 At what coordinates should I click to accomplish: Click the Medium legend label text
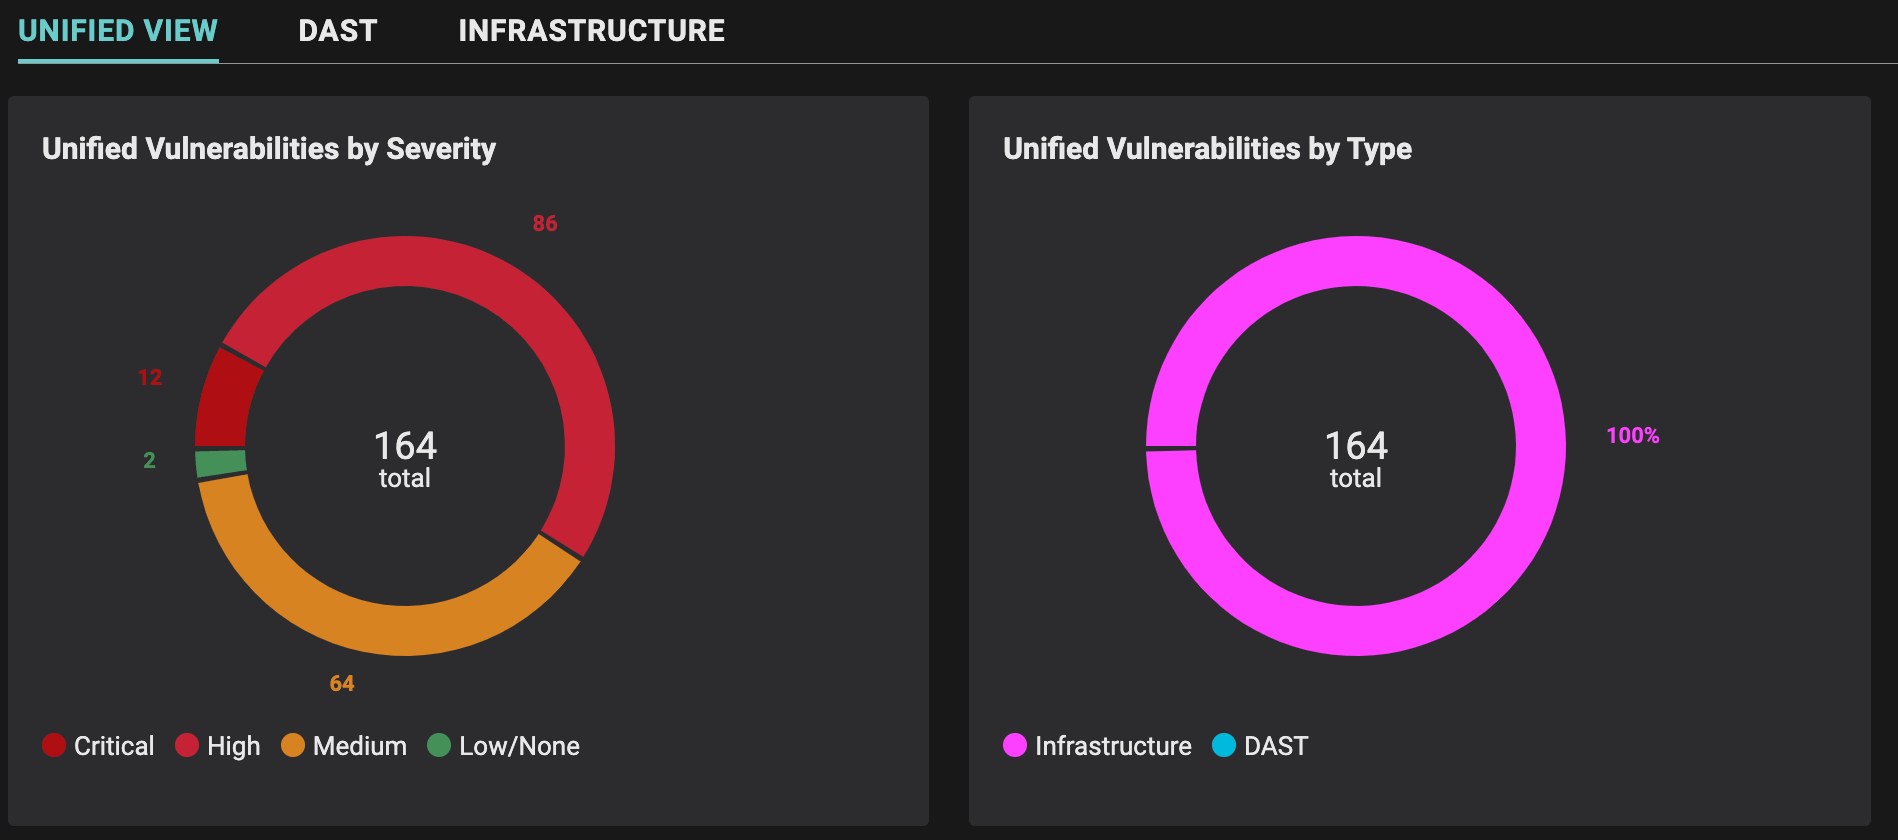pos(360,746)
